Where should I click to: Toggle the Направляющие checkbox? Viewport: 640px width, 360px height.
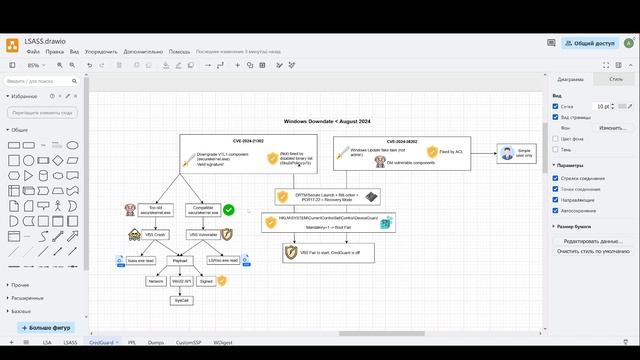pos(555,200)
